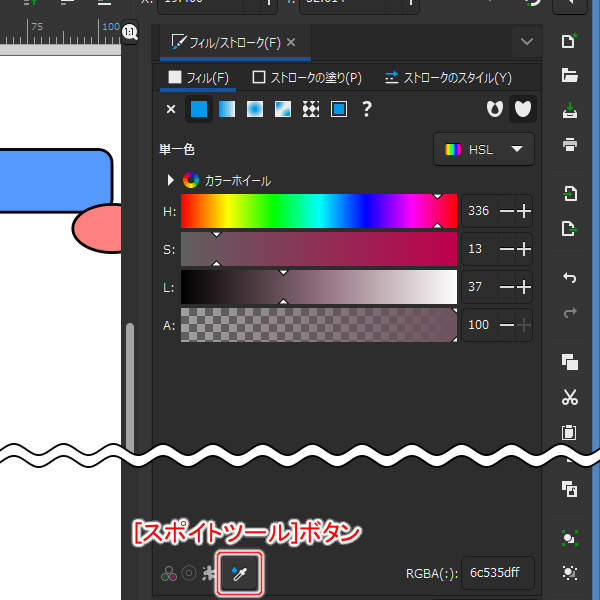
Task: Click the paste clipboard icon
Action: [569, 432]
